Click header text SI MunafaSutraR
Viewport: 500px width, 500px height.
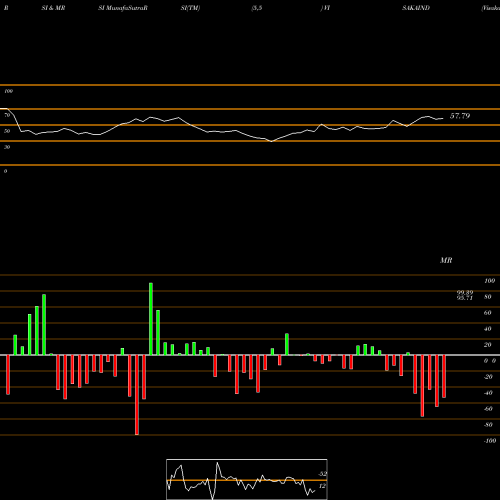[x=123, y=8]
